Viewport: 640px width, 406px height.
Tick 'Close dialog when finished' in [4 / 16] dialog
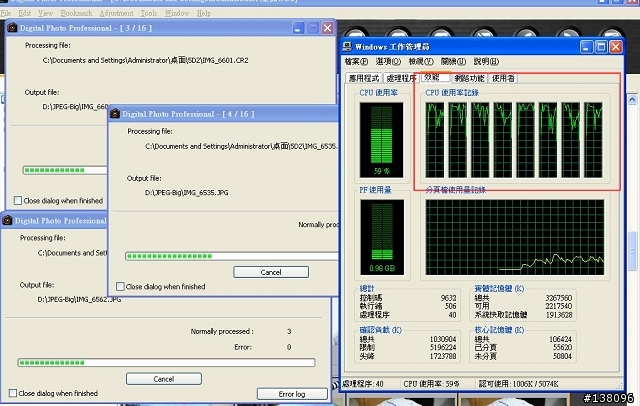point(120,286)
